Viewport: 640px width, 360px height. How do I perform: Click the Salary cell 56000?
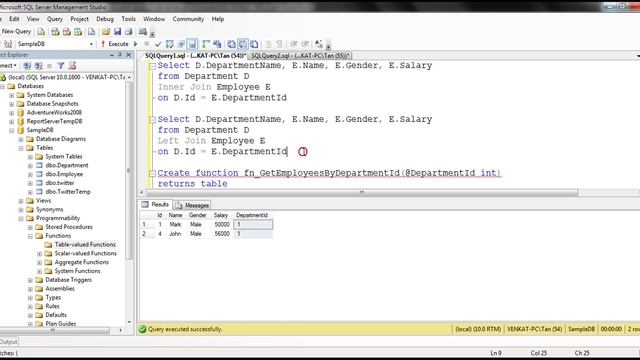(222, 234)
